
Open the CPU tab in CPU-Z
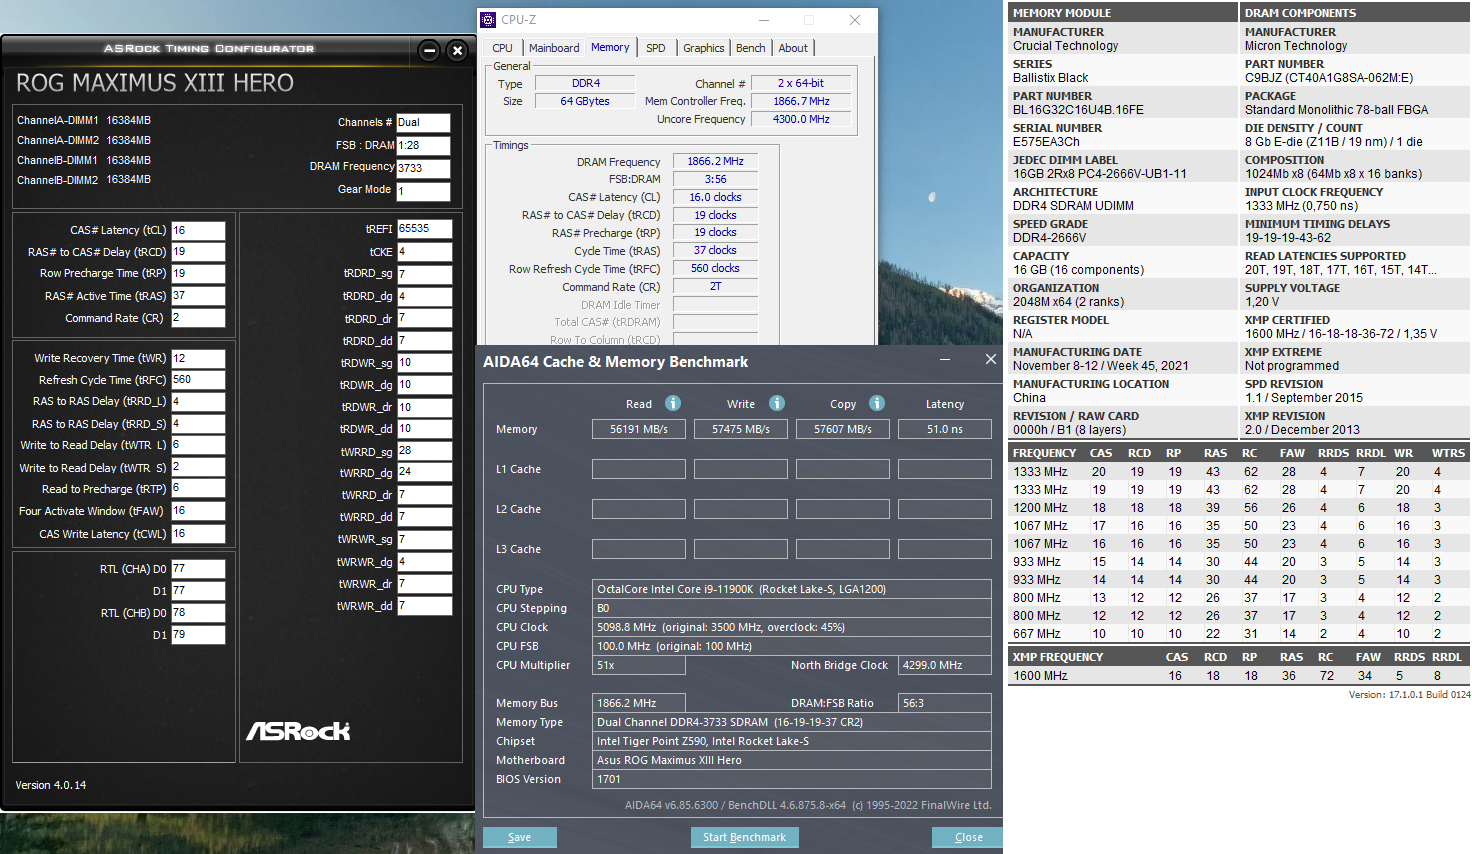(x=502, y=48)
